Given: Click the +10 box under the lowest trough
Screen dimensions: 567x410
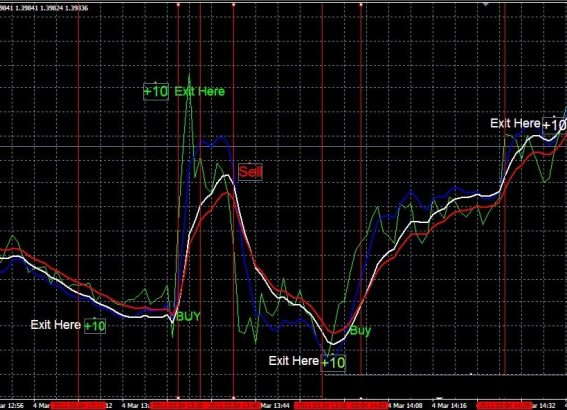Looking at the screenshot, I should click(333, 362).
